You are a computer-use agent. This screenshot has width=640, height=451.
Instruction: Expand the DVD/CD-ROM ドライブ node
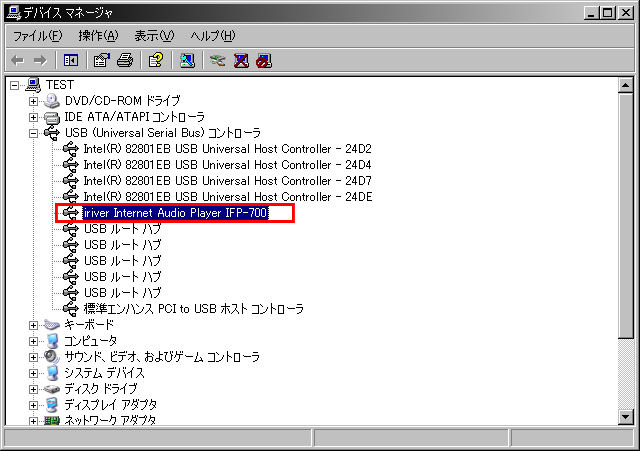coord(33,101)
